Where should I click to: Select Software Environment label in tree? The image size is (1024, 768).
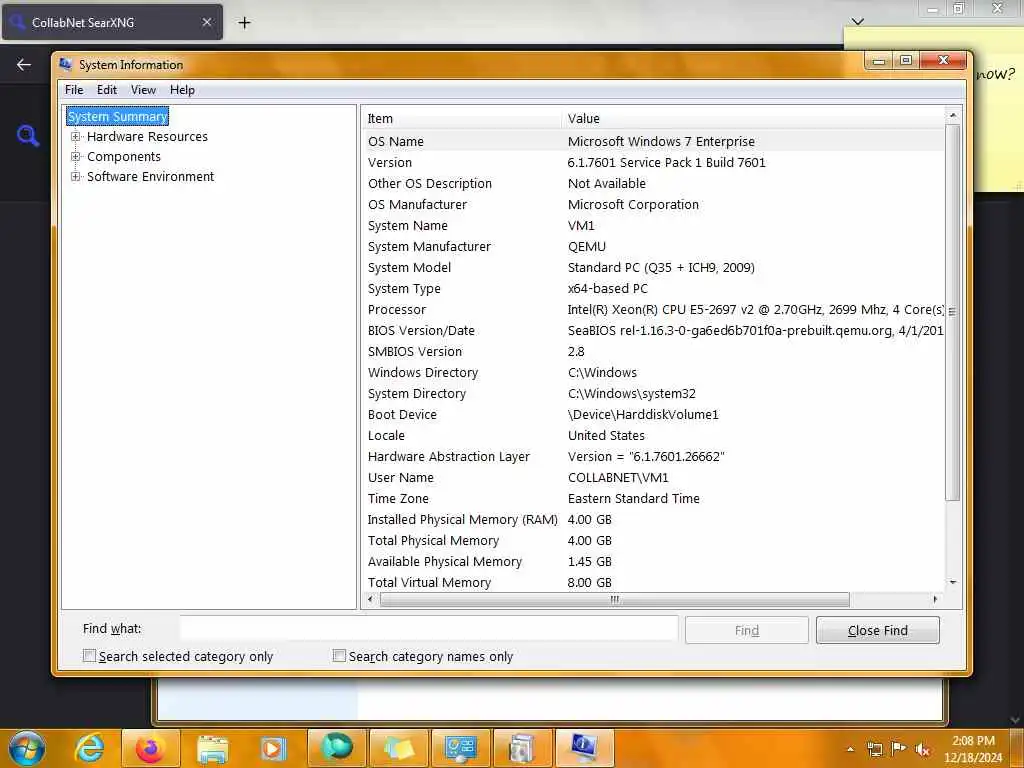[150, 176]
